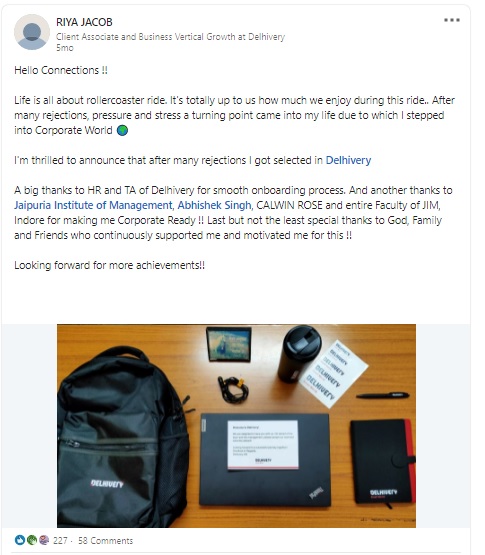
Task: Open the RIYA JACOB profile name
Action: [x=84, y=22]
